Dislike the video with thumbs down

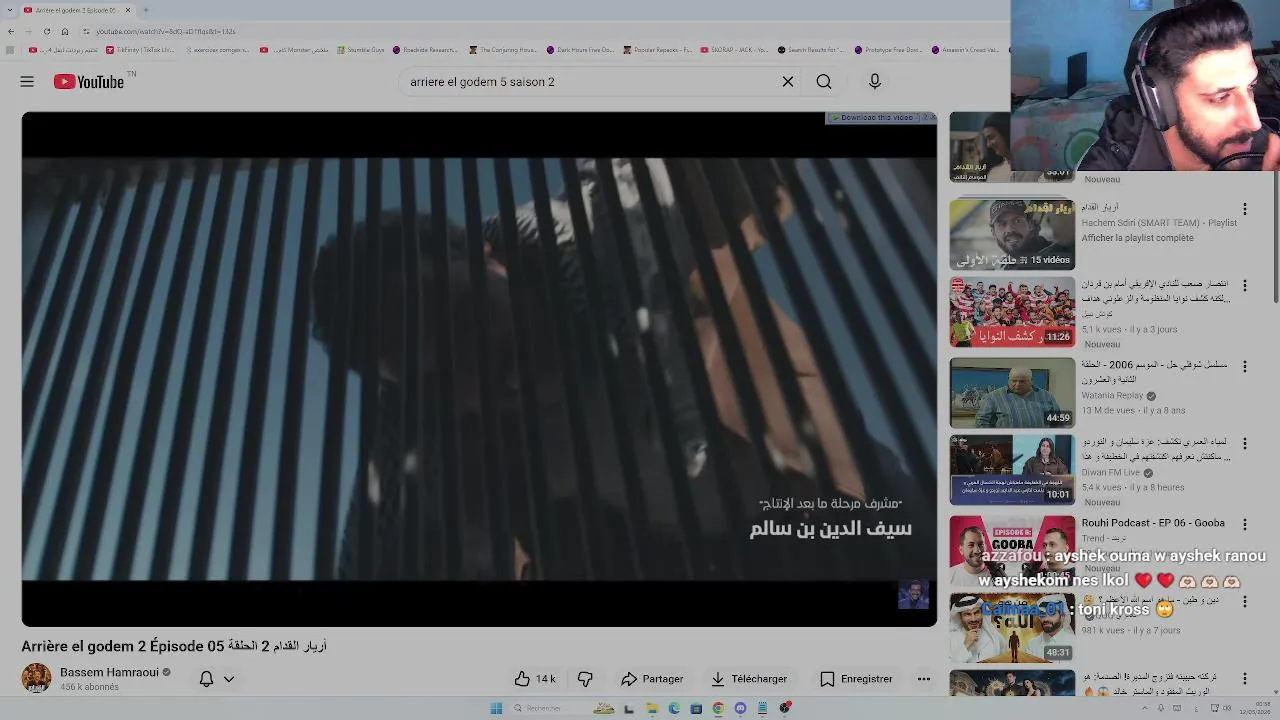click(x=585, y=679)
